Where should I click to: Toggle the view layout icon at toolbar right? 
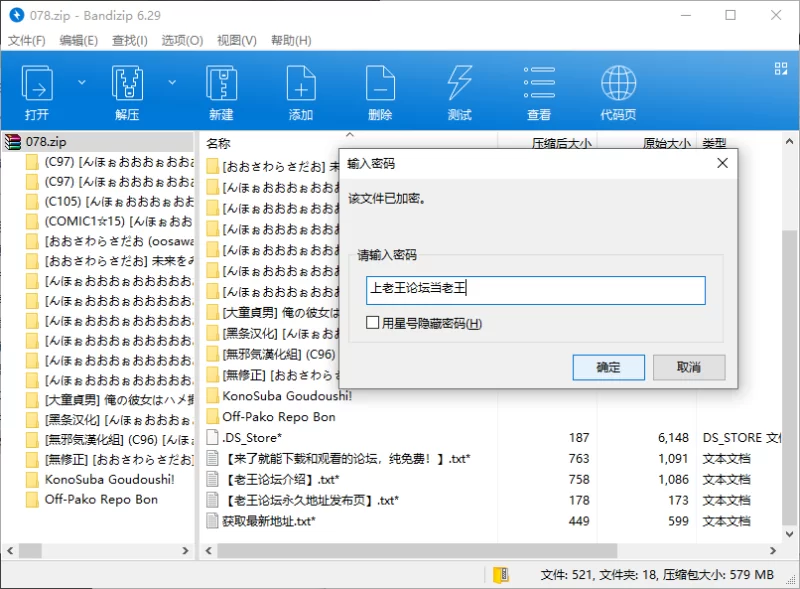[x=781, y=69]
